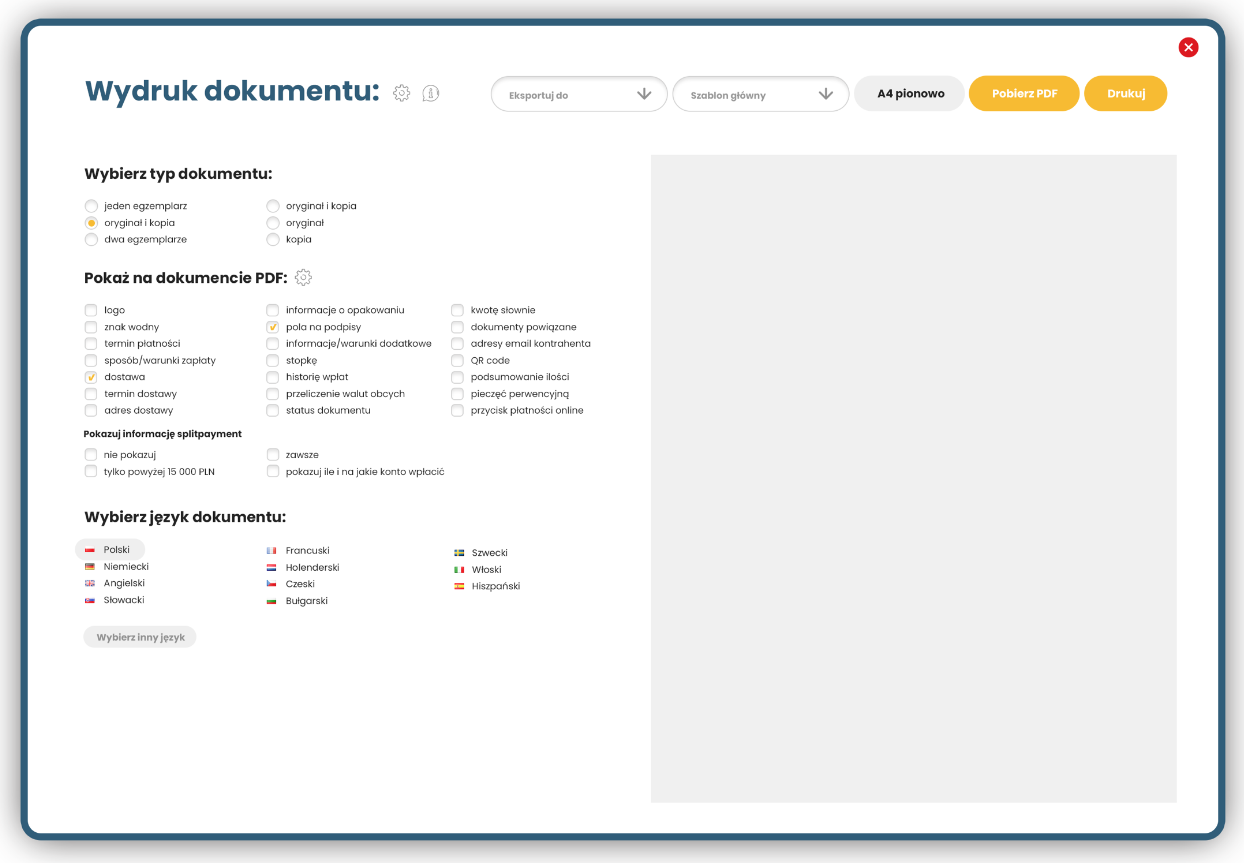Click the Italian flag beside Włoski
This screenshot has width=1244, height=863.
(458, 569)
